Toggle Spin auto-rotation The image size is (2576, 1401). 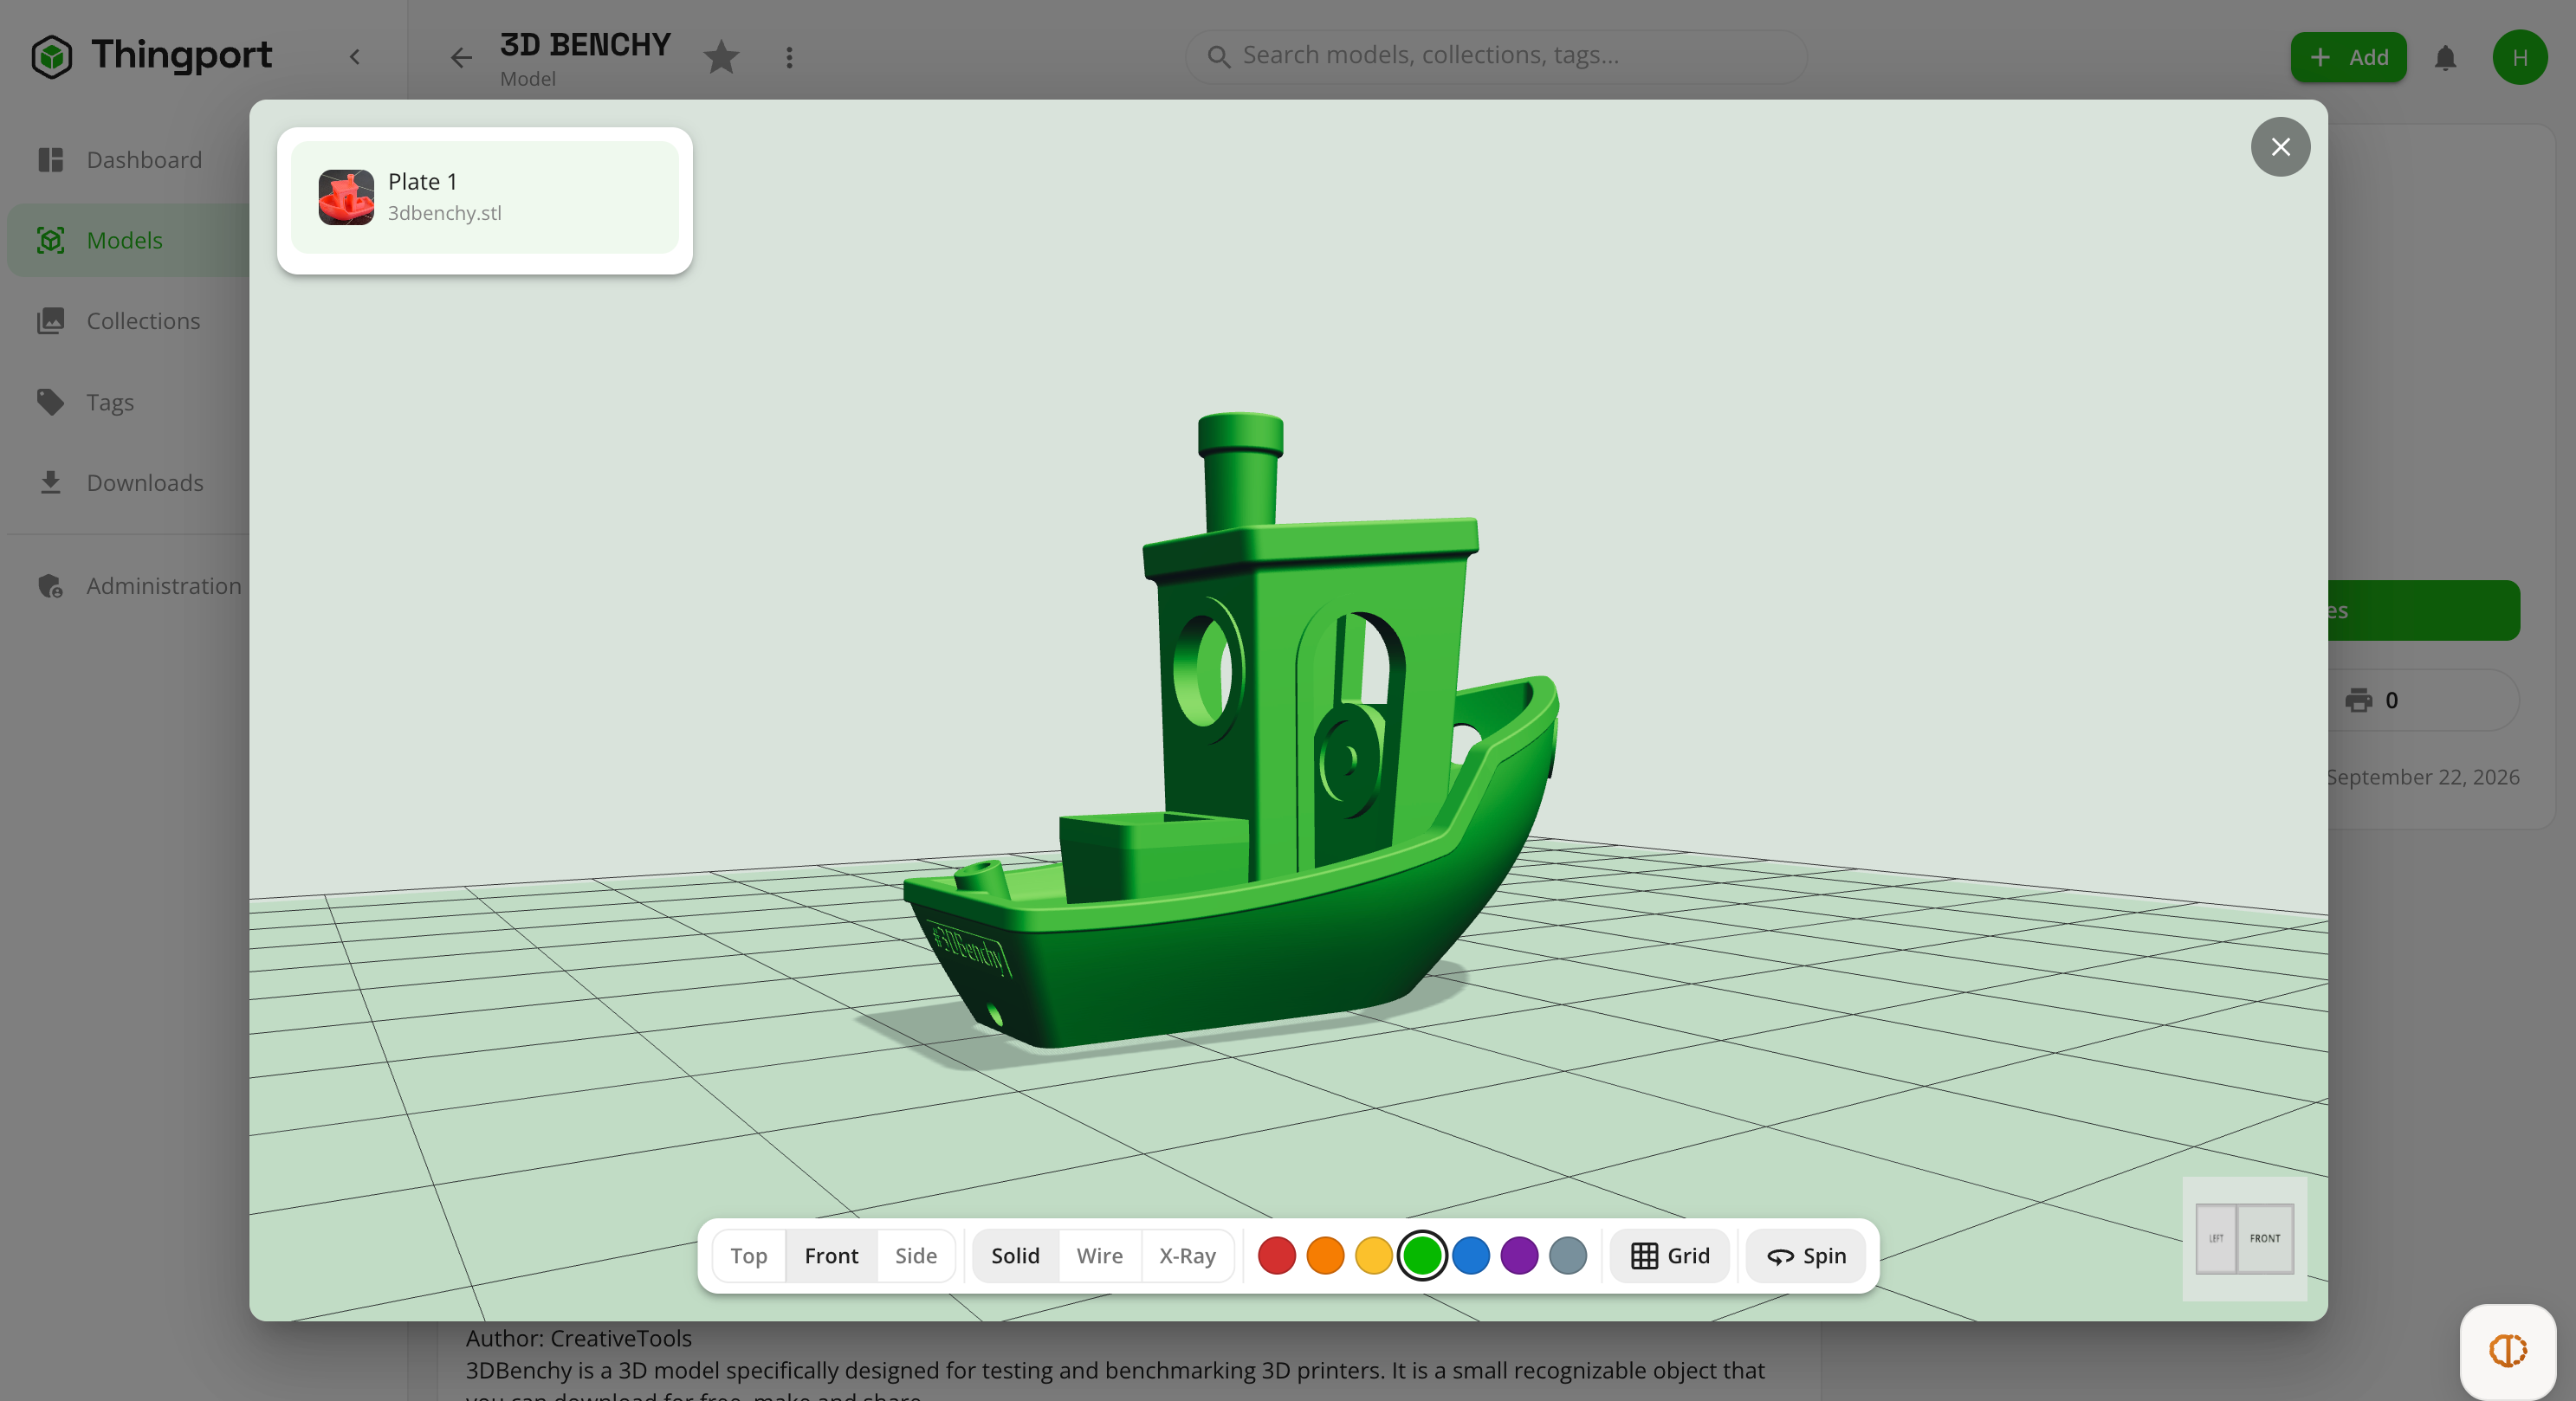point(1805,1255)
